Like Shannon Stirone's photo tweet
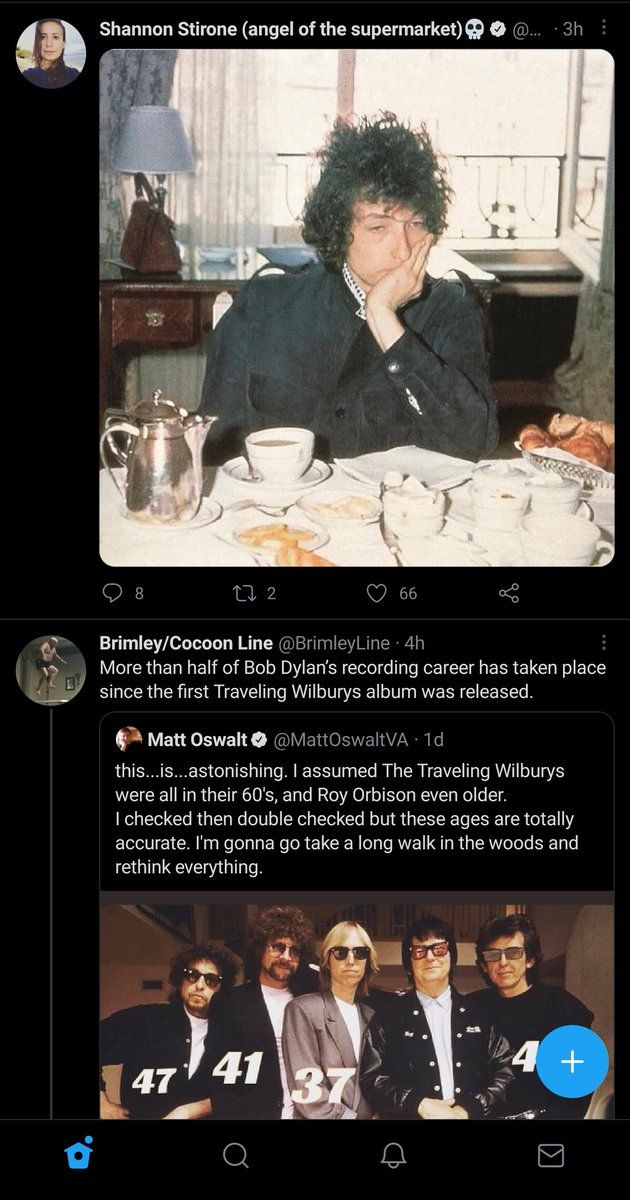 (377, 593)
